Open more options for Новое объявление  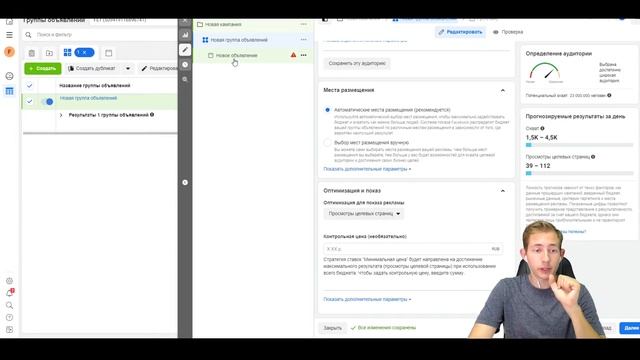click(x=304, y=55)
